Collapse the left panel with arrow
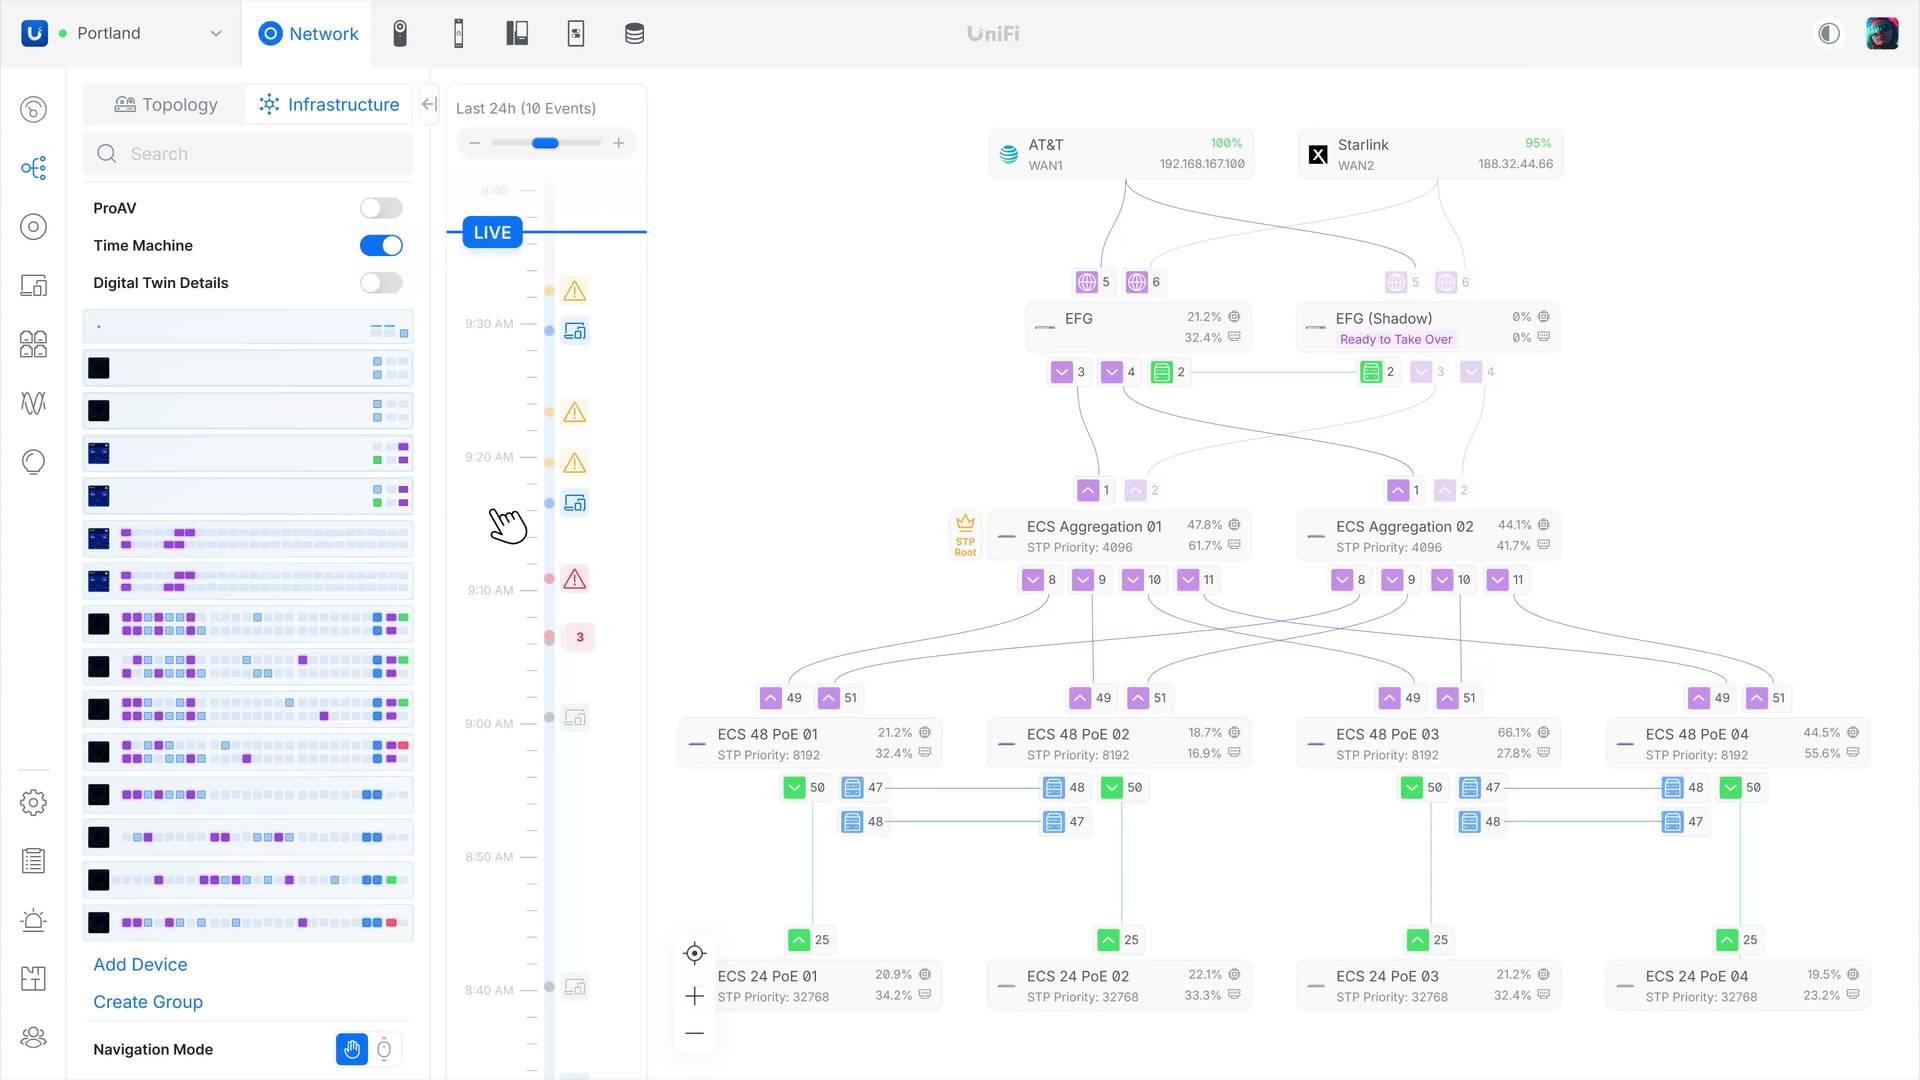Screen dimensions: 1920x1080 (x=429, y=104)
